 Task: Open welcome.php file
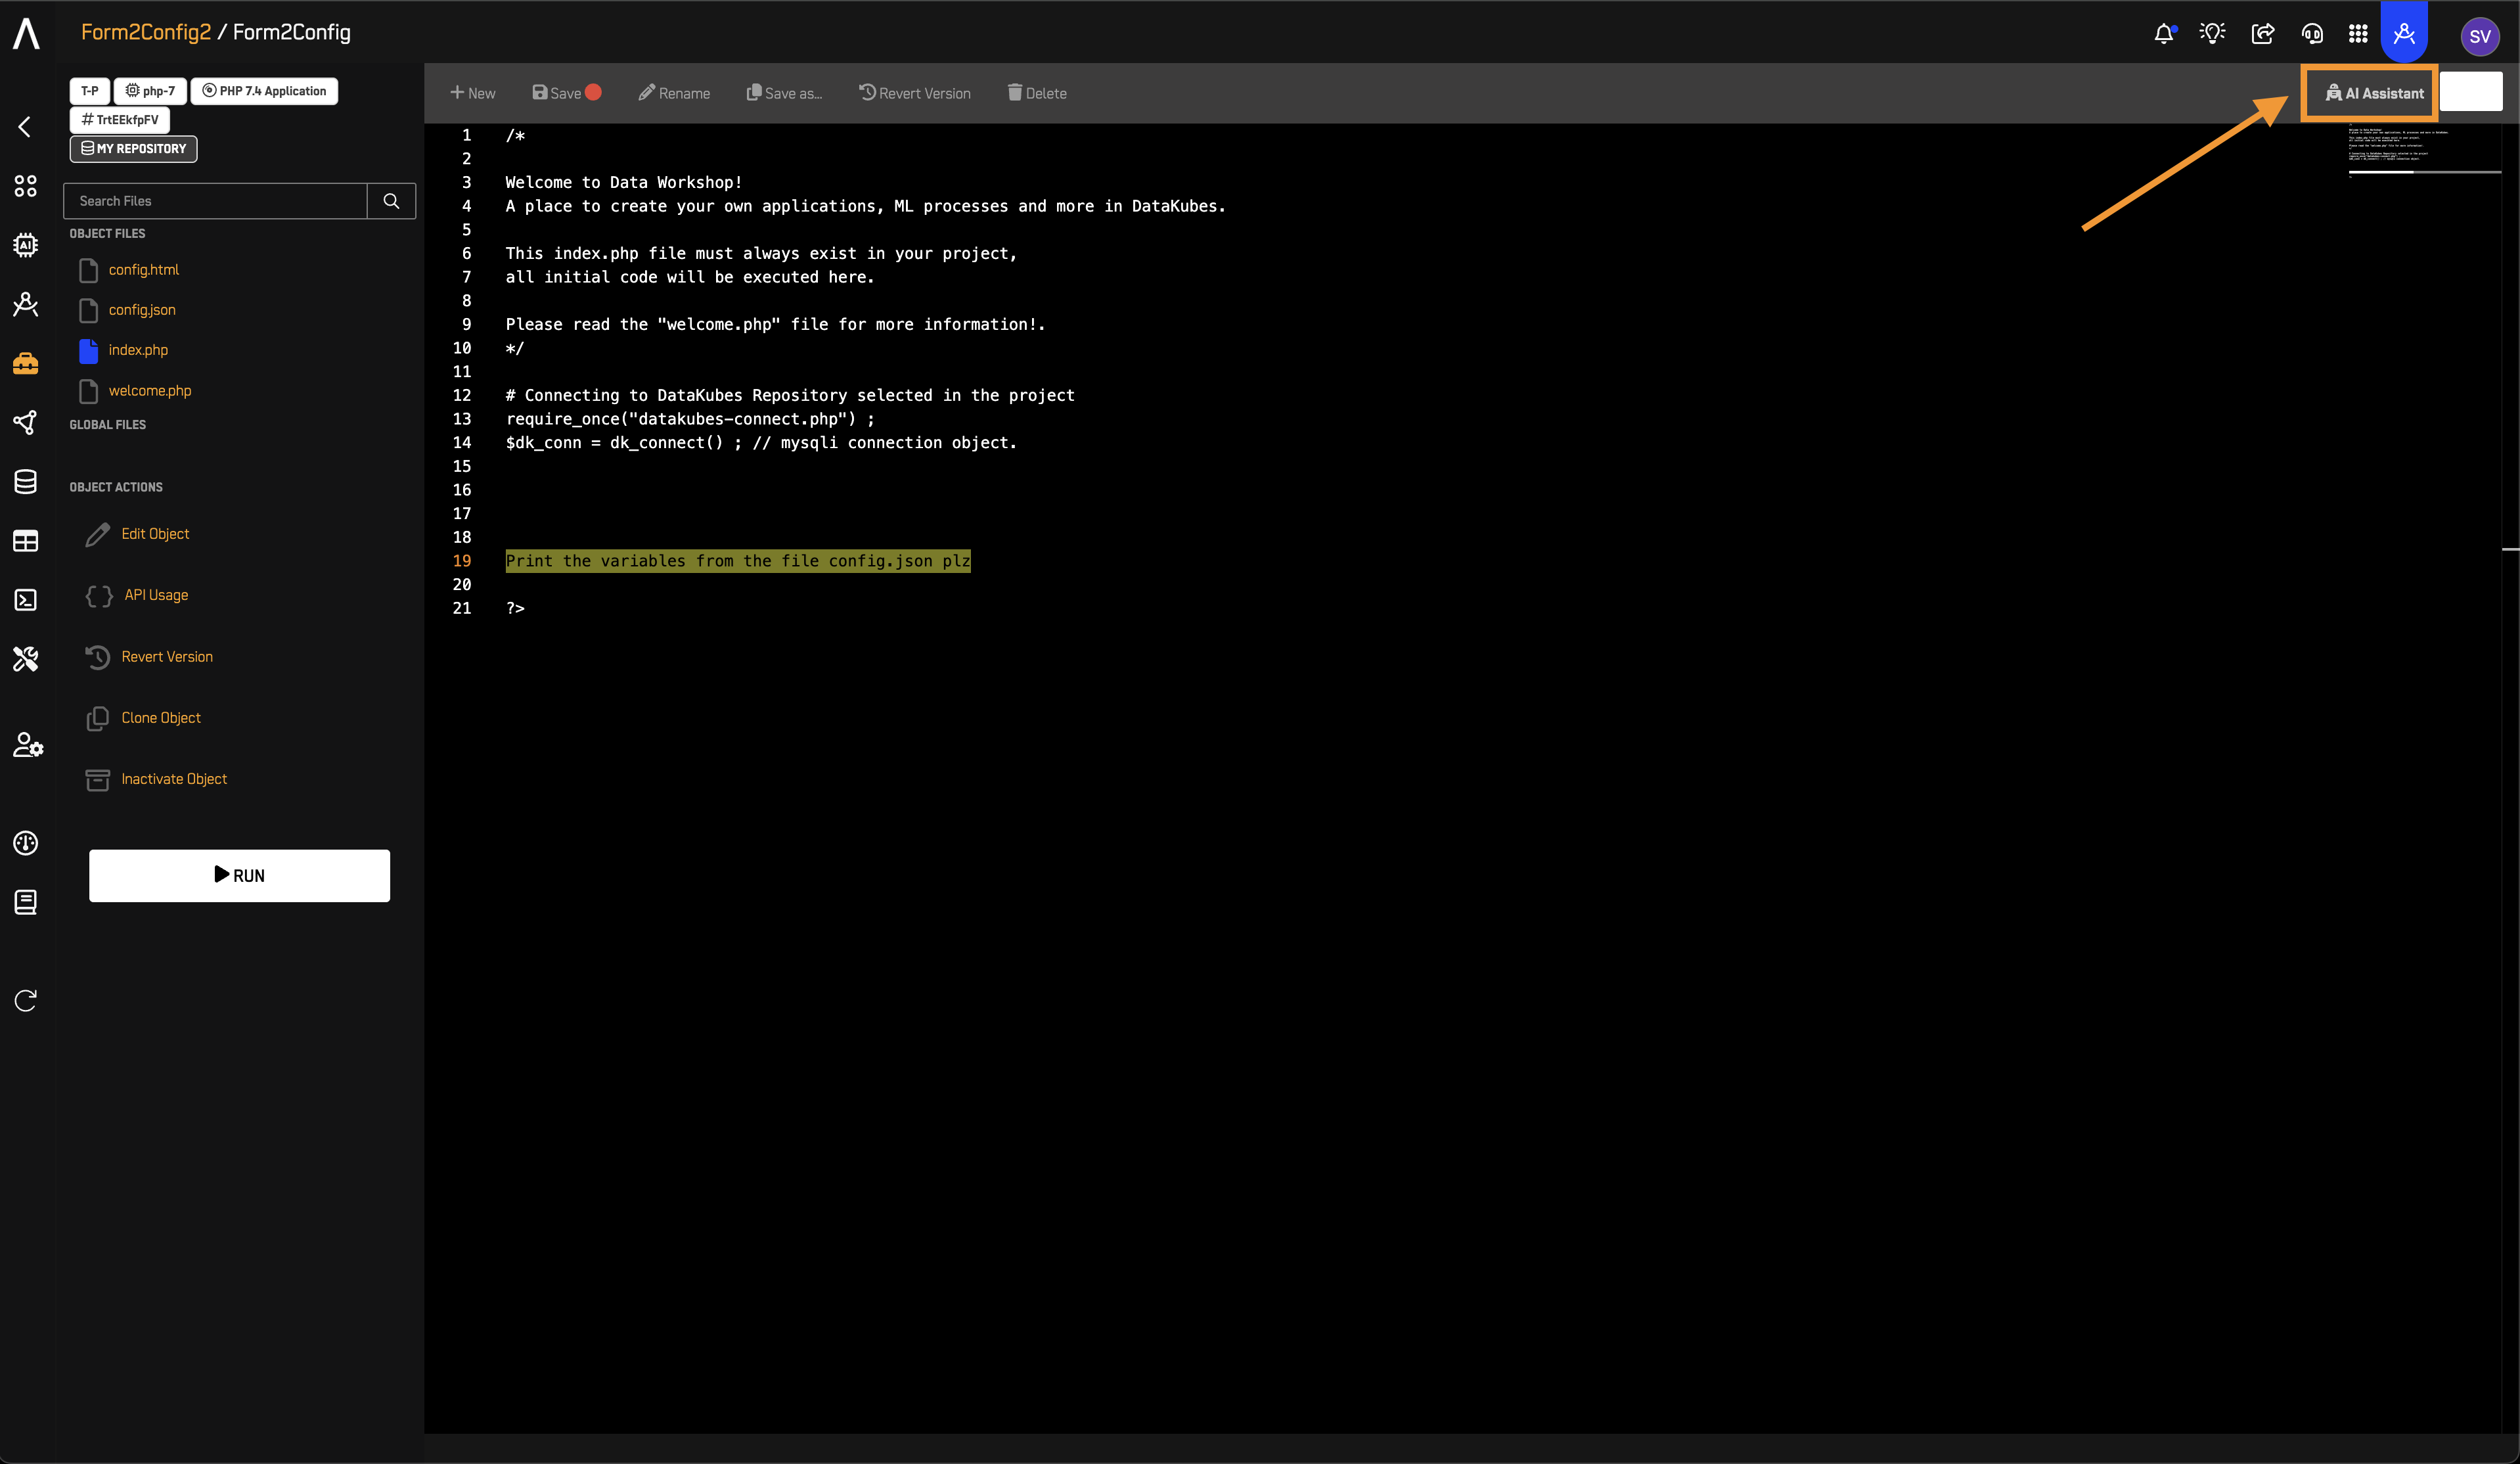tap(150, 391)
